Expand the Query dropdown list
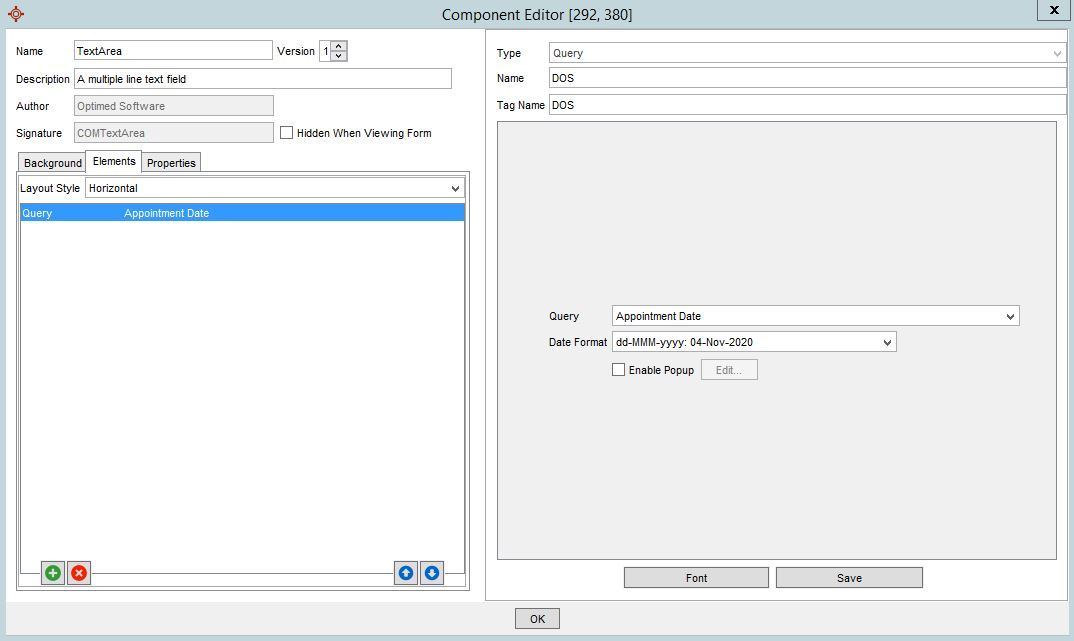This screenshot has width=1074, height=641. pyautogui.click(x=1011, y=316)
